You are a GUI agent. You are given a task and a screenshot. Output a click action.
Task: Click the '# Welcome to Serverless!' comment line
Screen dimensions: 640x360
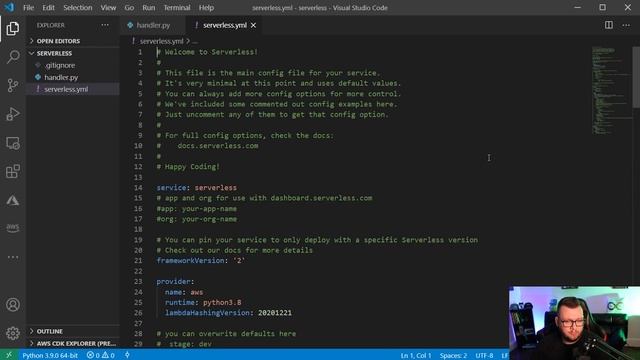pyautogui.click(x=207, y=52)
